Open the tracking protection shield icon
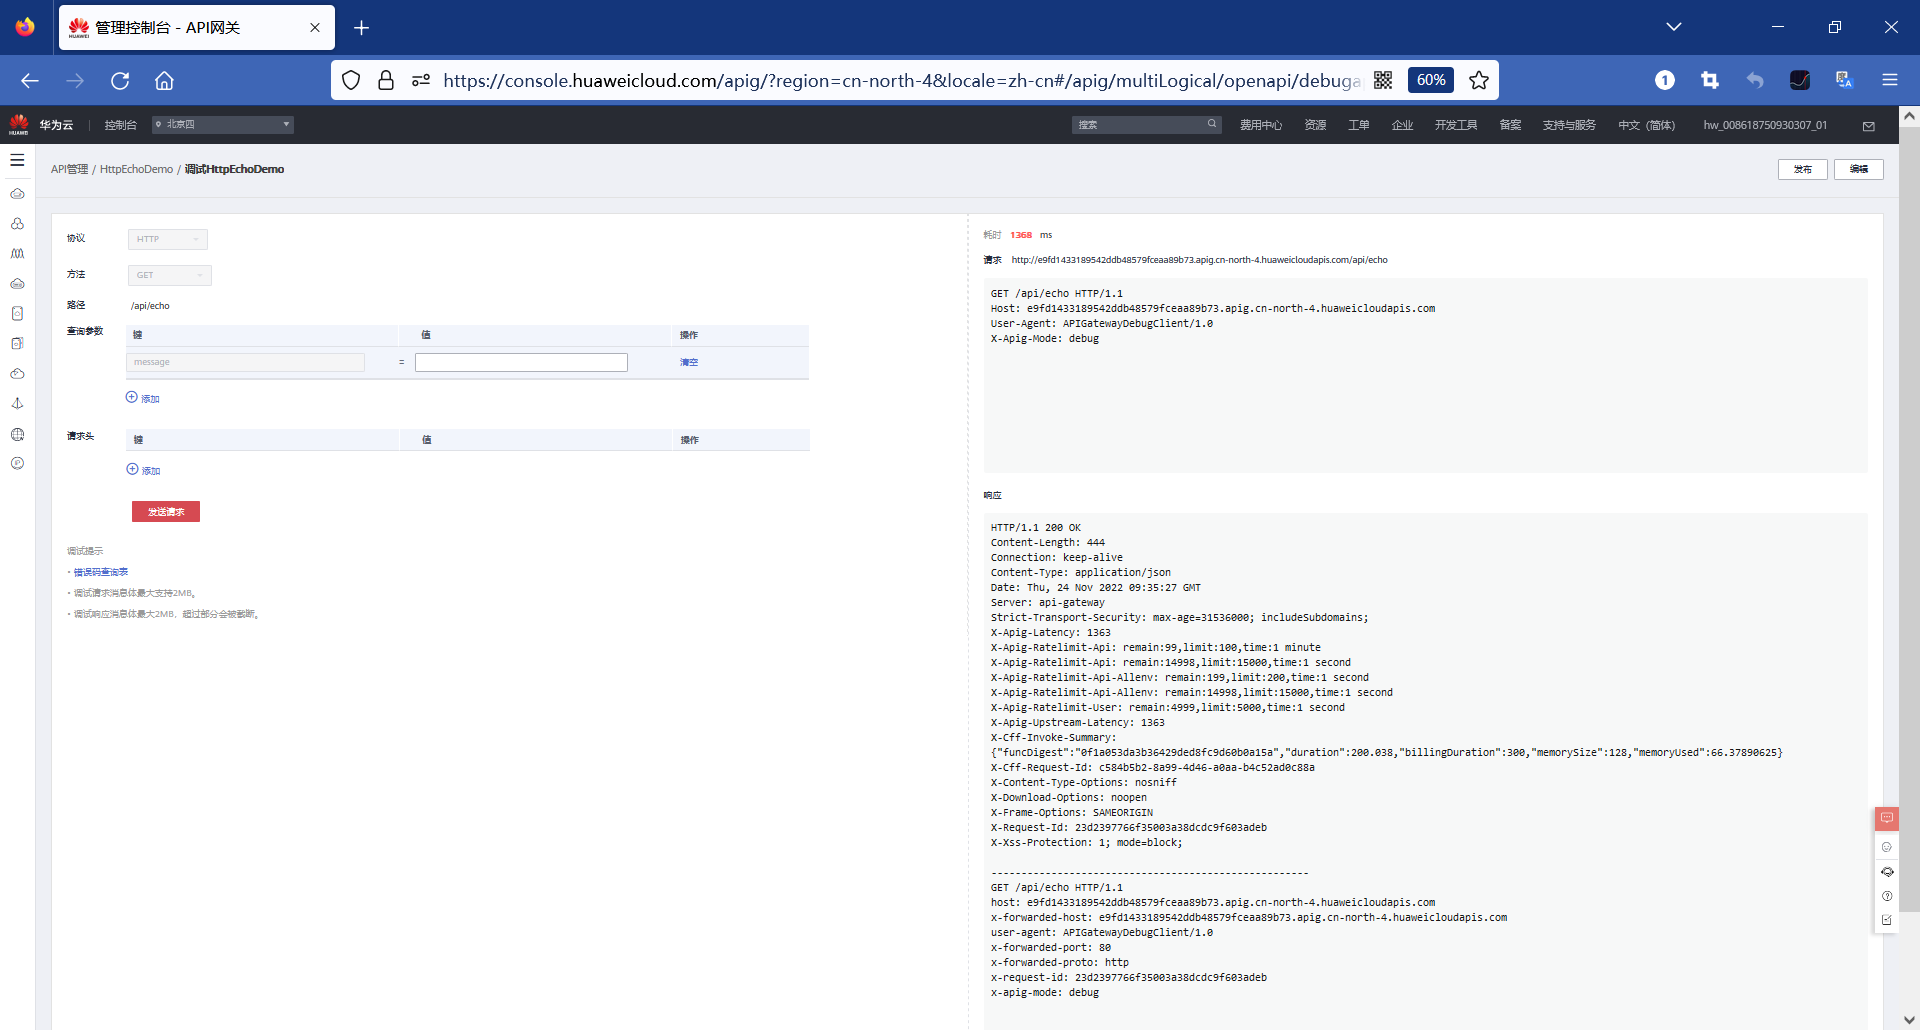1920x1030 pixels. [351, 80]
